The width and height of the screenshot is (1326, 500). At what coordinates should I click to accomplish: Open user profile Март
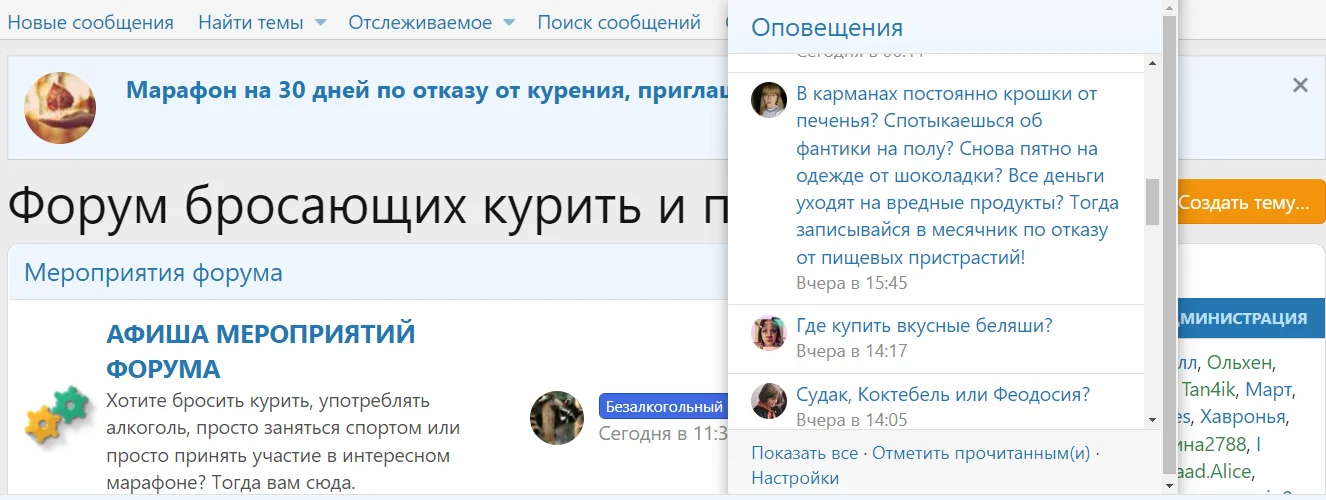coord(1267,389)
